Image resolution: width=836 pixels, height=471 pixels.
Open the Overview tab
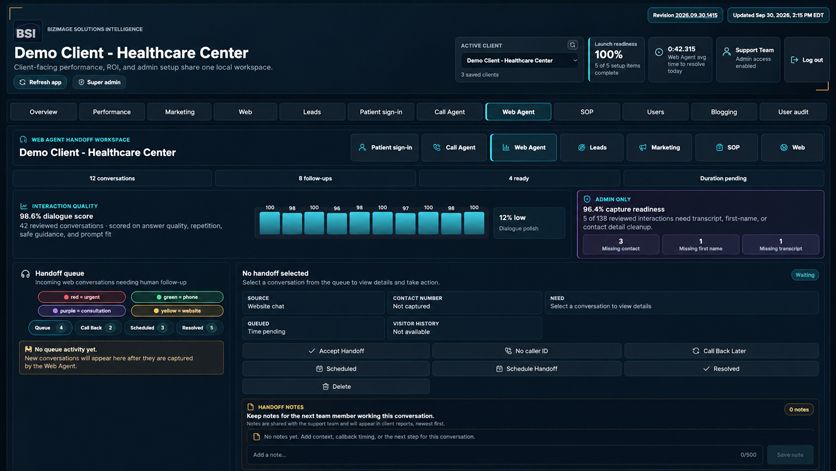tap(43, 112)
